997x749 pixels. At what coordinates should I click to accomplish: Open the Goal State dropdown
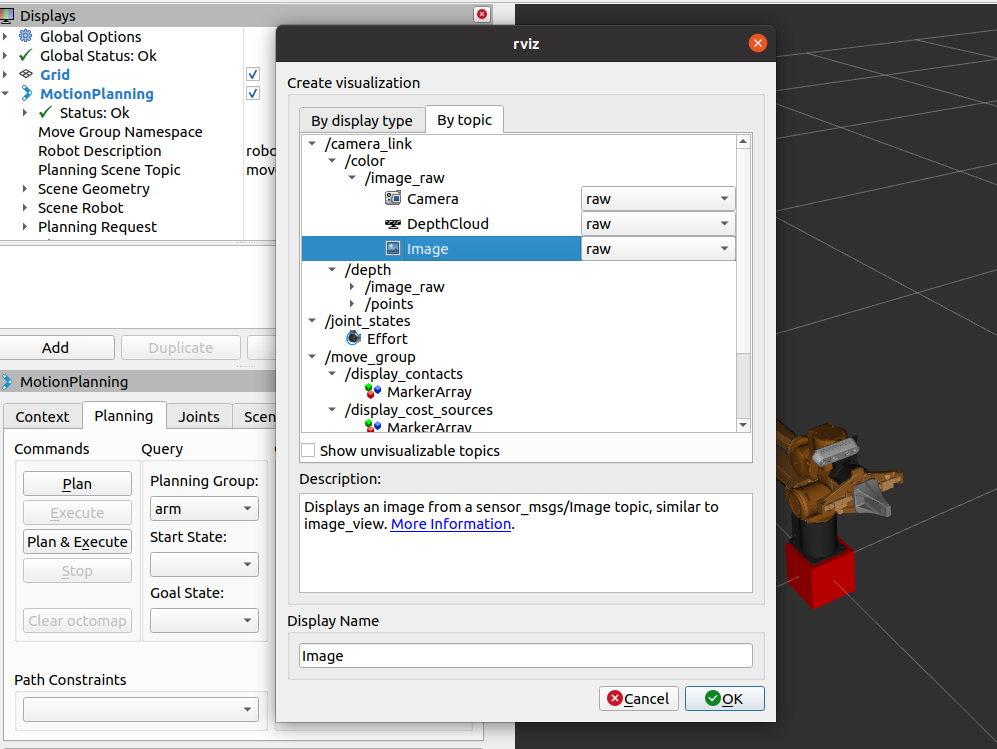pyautogui.click(x=204, y=621)
